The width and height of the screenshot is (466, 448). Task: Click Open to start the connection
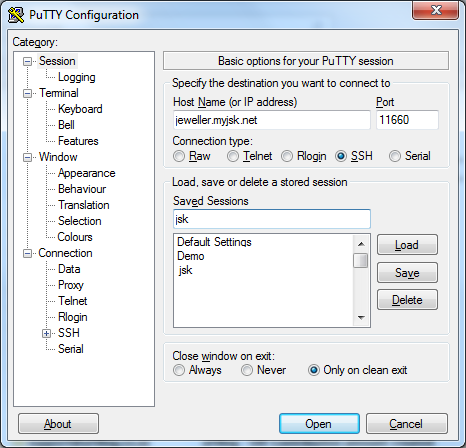(x=319, y=424)
